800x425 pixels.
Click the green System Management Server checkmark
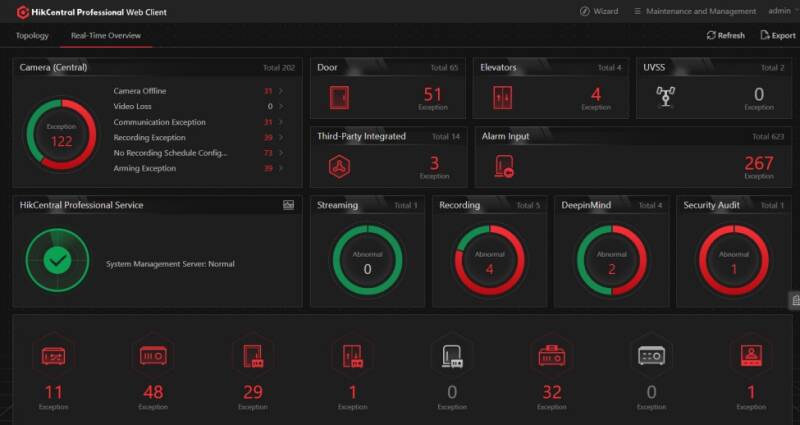click(x=57, y=261)
